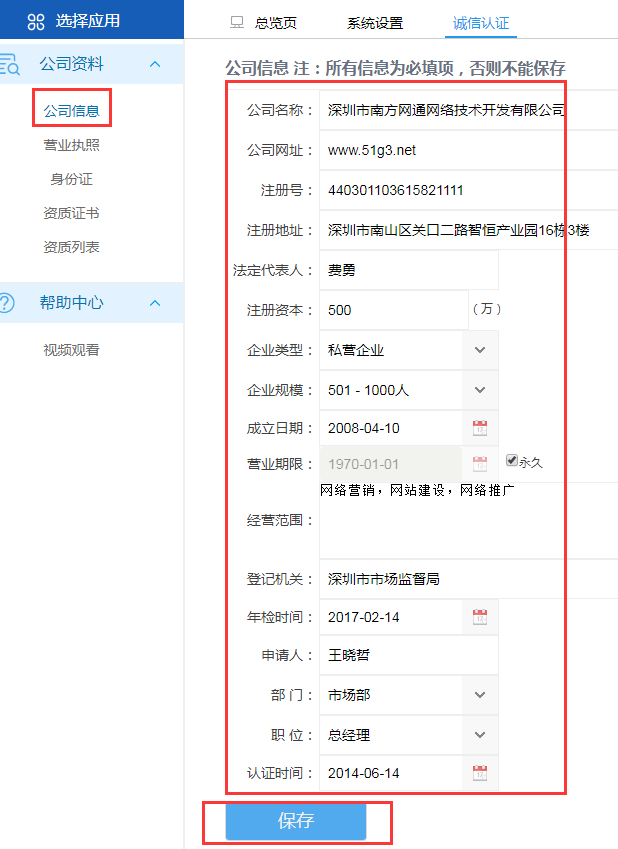Open the 企业规模 dropdown
Screen dimensions: 618x849
(x=480, y=390)
